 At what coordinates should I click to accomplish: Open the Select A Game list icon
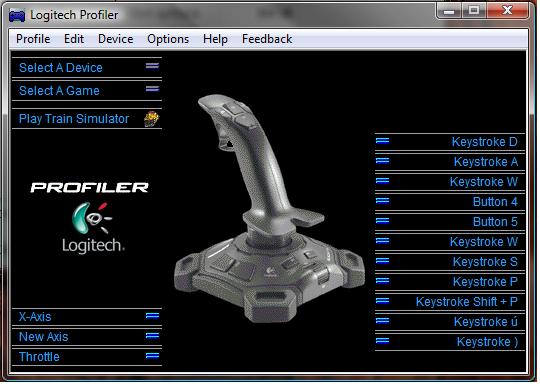[152, 89]
